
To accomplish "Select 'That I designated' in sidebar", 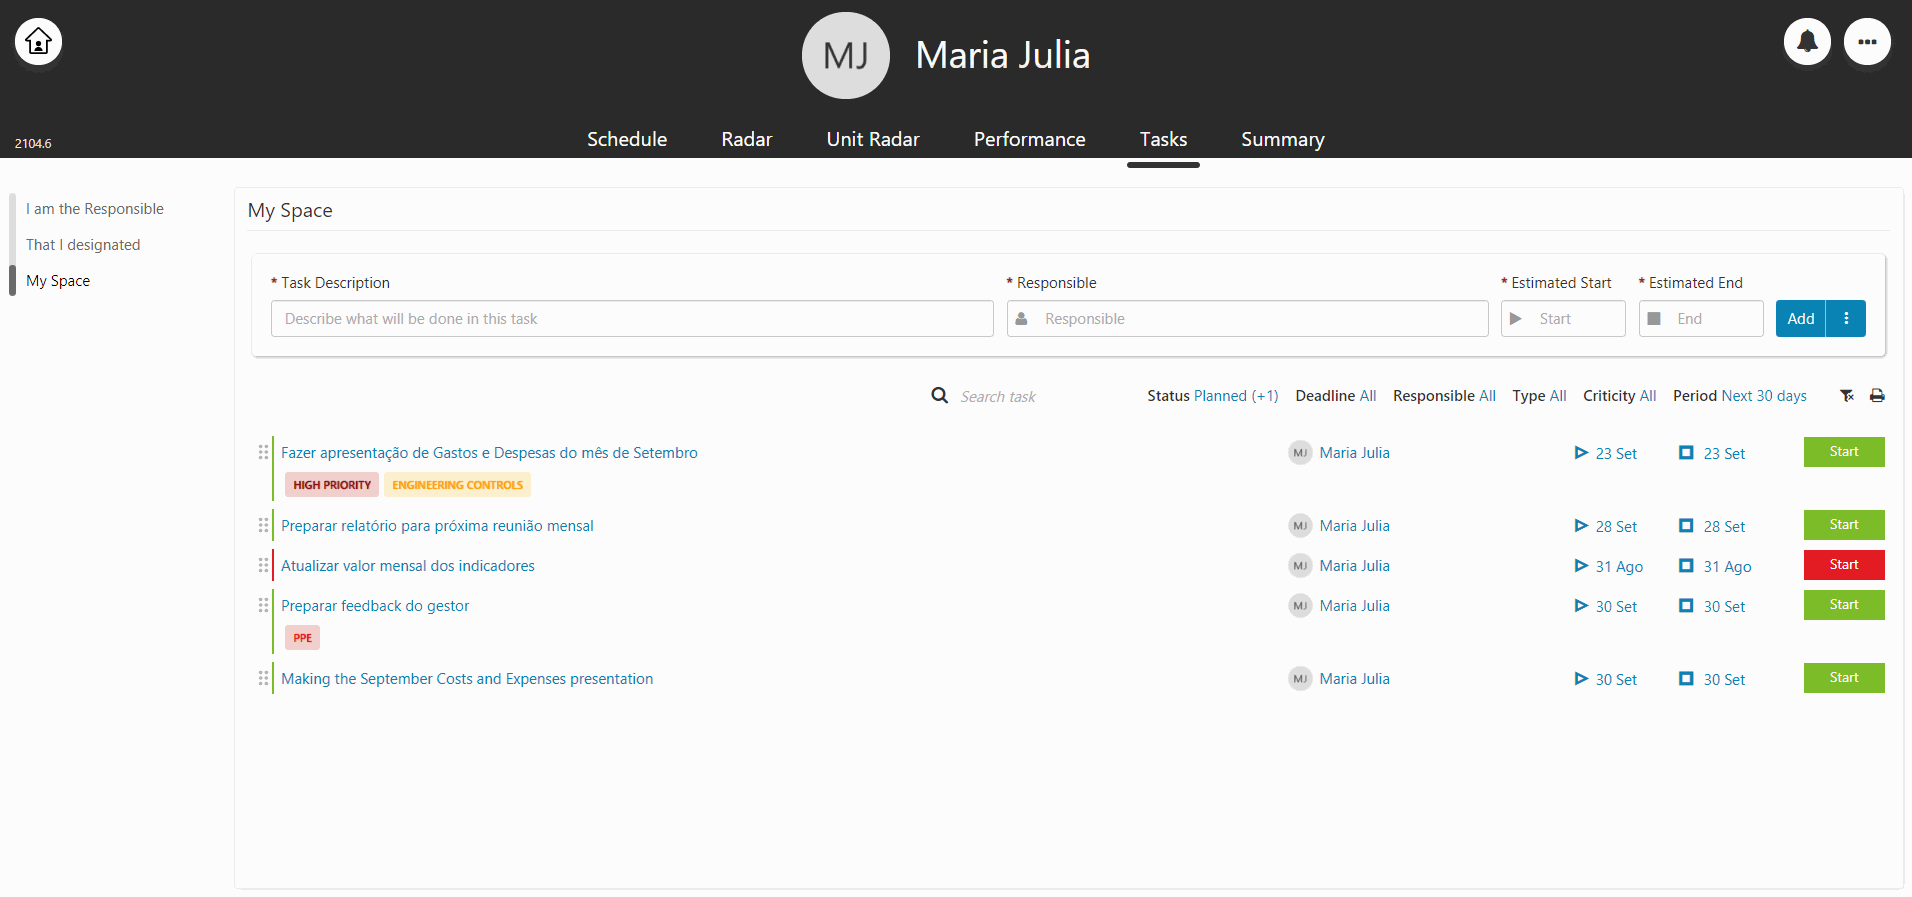I will [83, 245].
